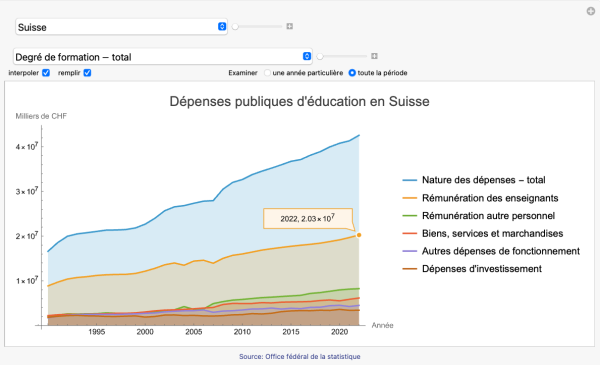Viewport: 600px width, 365px height.
Task: Open the Suisse region dropdown
Action: tap(121, 27)
